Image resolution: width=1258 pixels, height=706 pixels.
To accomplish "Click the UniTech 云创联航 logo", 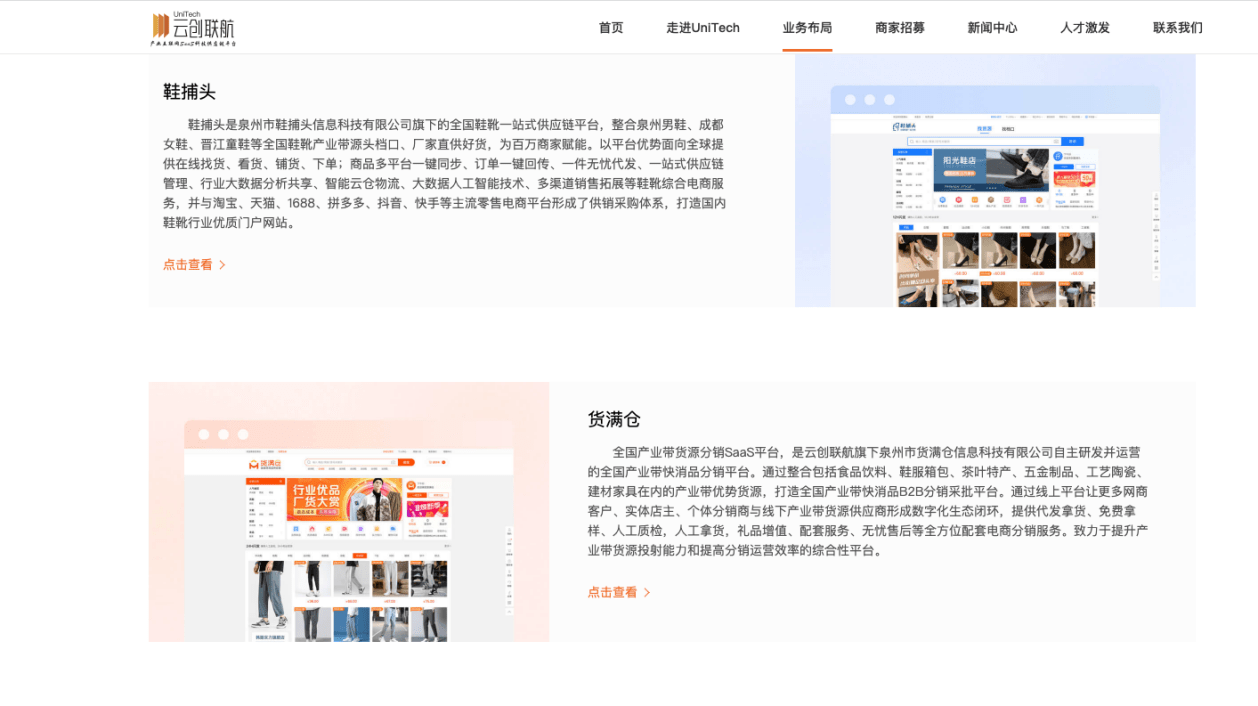I will [193, 28].
